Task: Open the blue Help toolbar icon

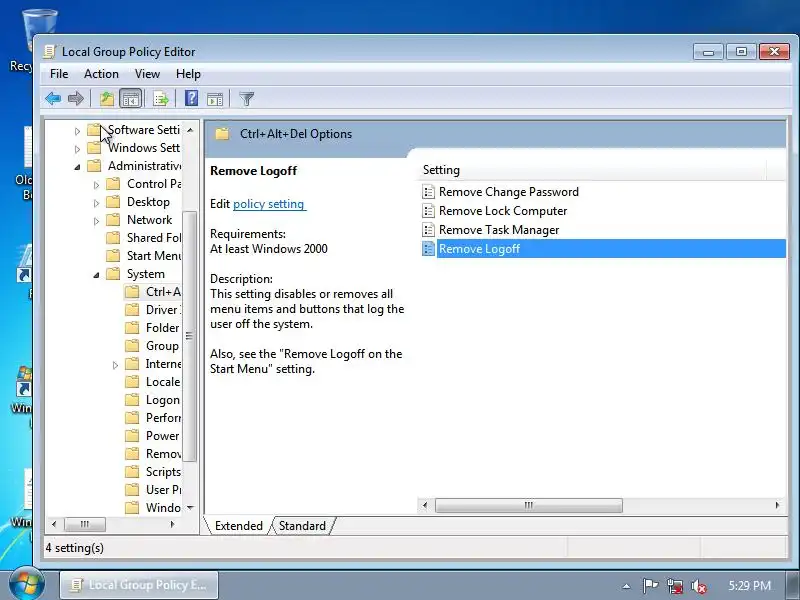Action: [191, 98]
